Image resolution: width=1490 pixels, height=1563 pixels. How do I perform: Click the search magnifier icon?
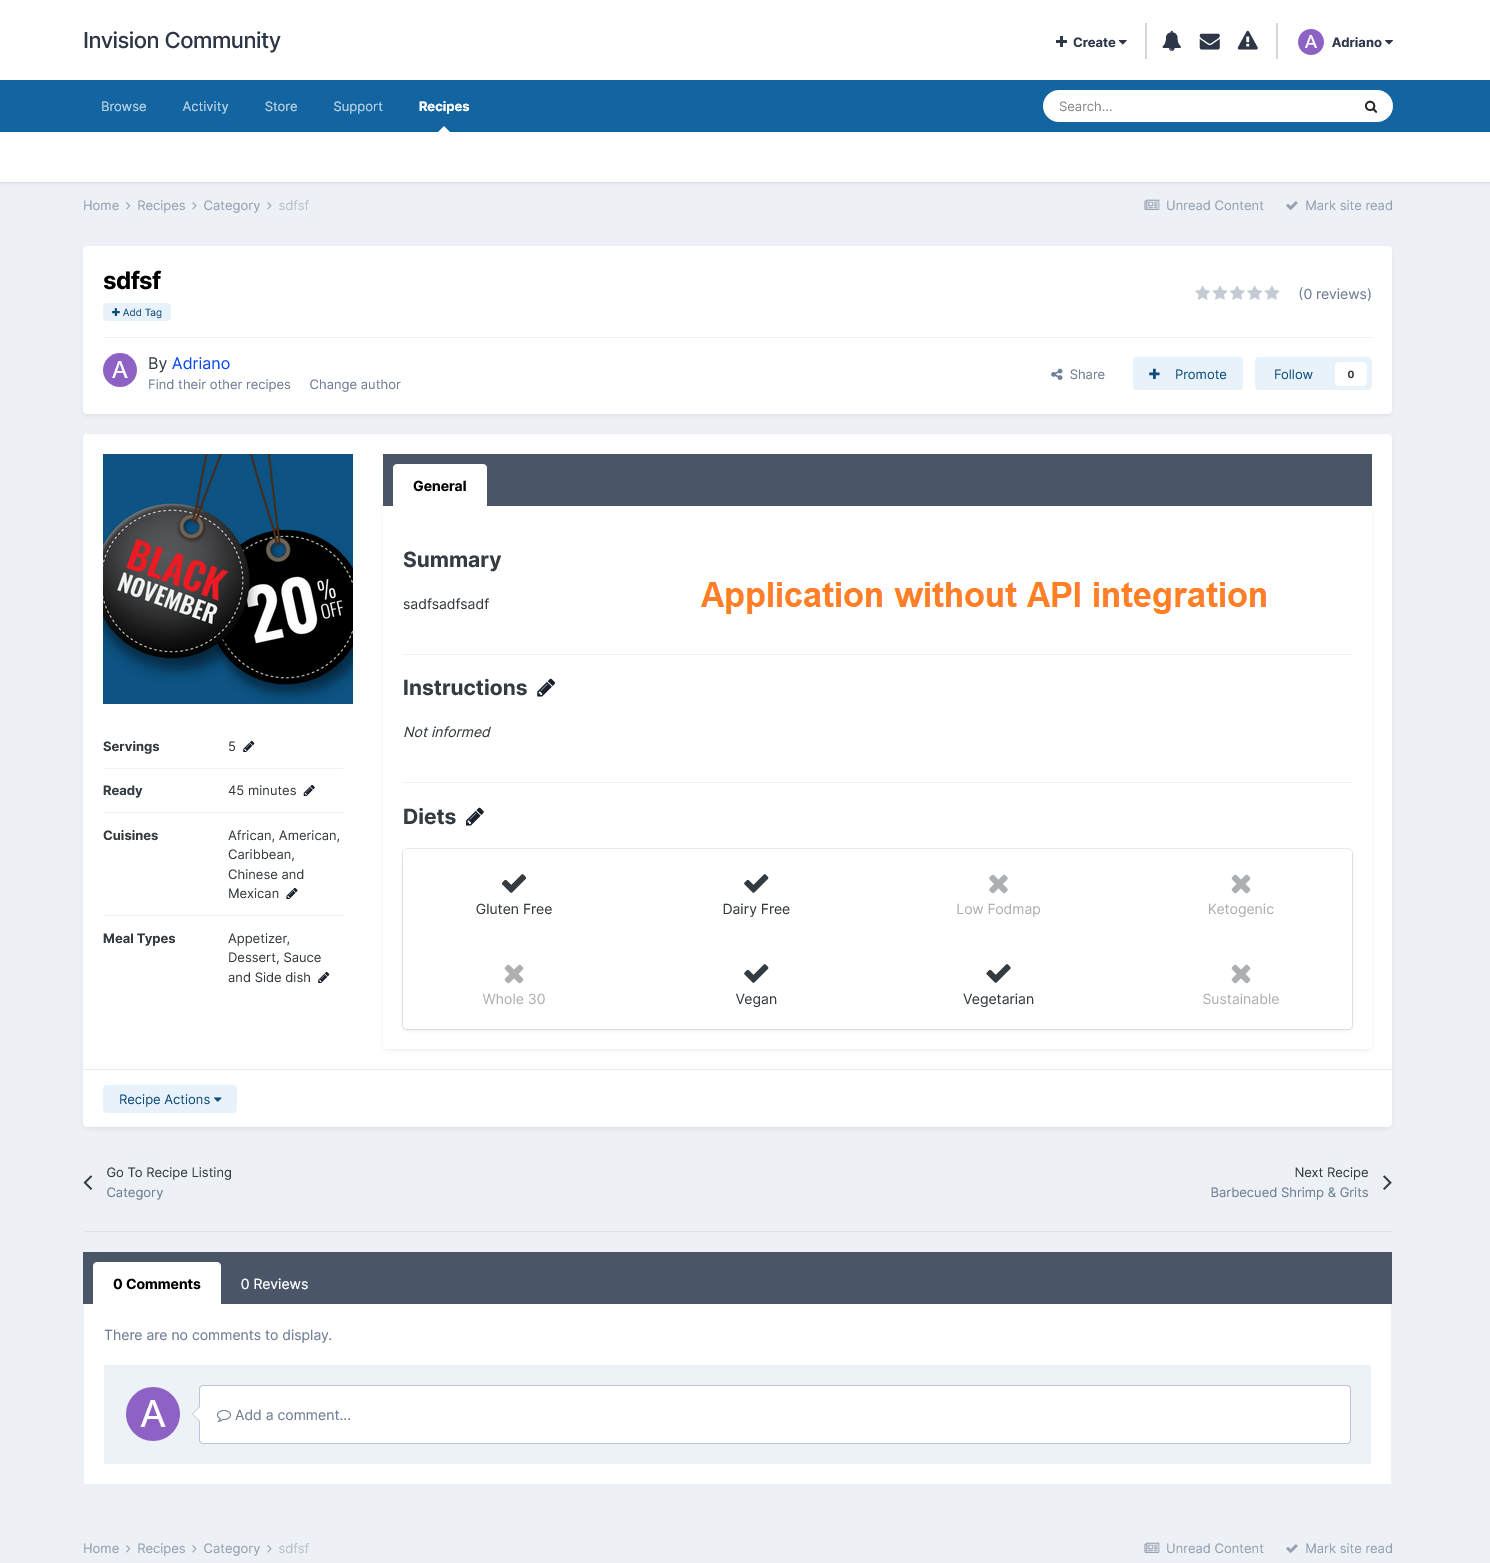[x=1370, y=107]
